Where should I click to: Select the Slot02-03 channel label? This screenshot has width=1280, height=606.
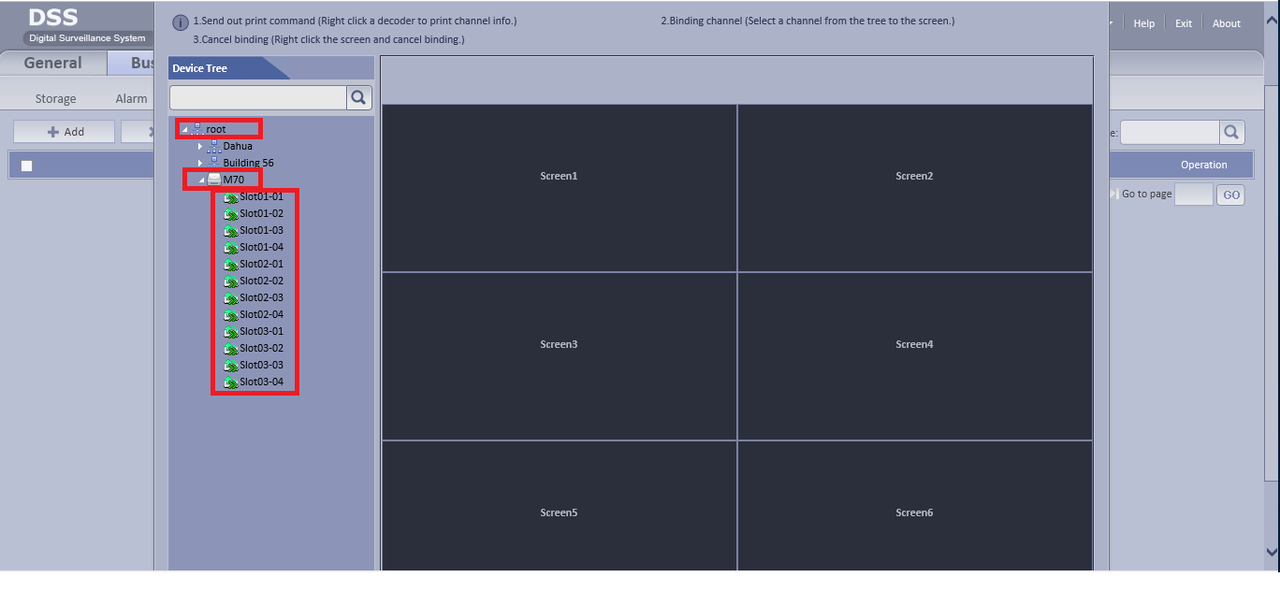click(262, 298)
